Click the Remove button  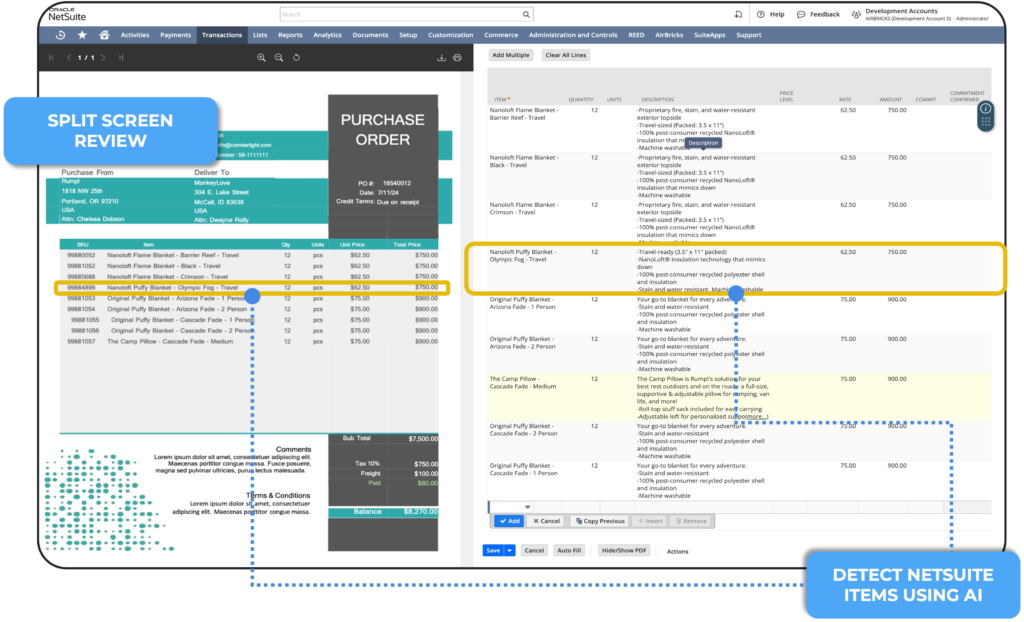(691, 521)
